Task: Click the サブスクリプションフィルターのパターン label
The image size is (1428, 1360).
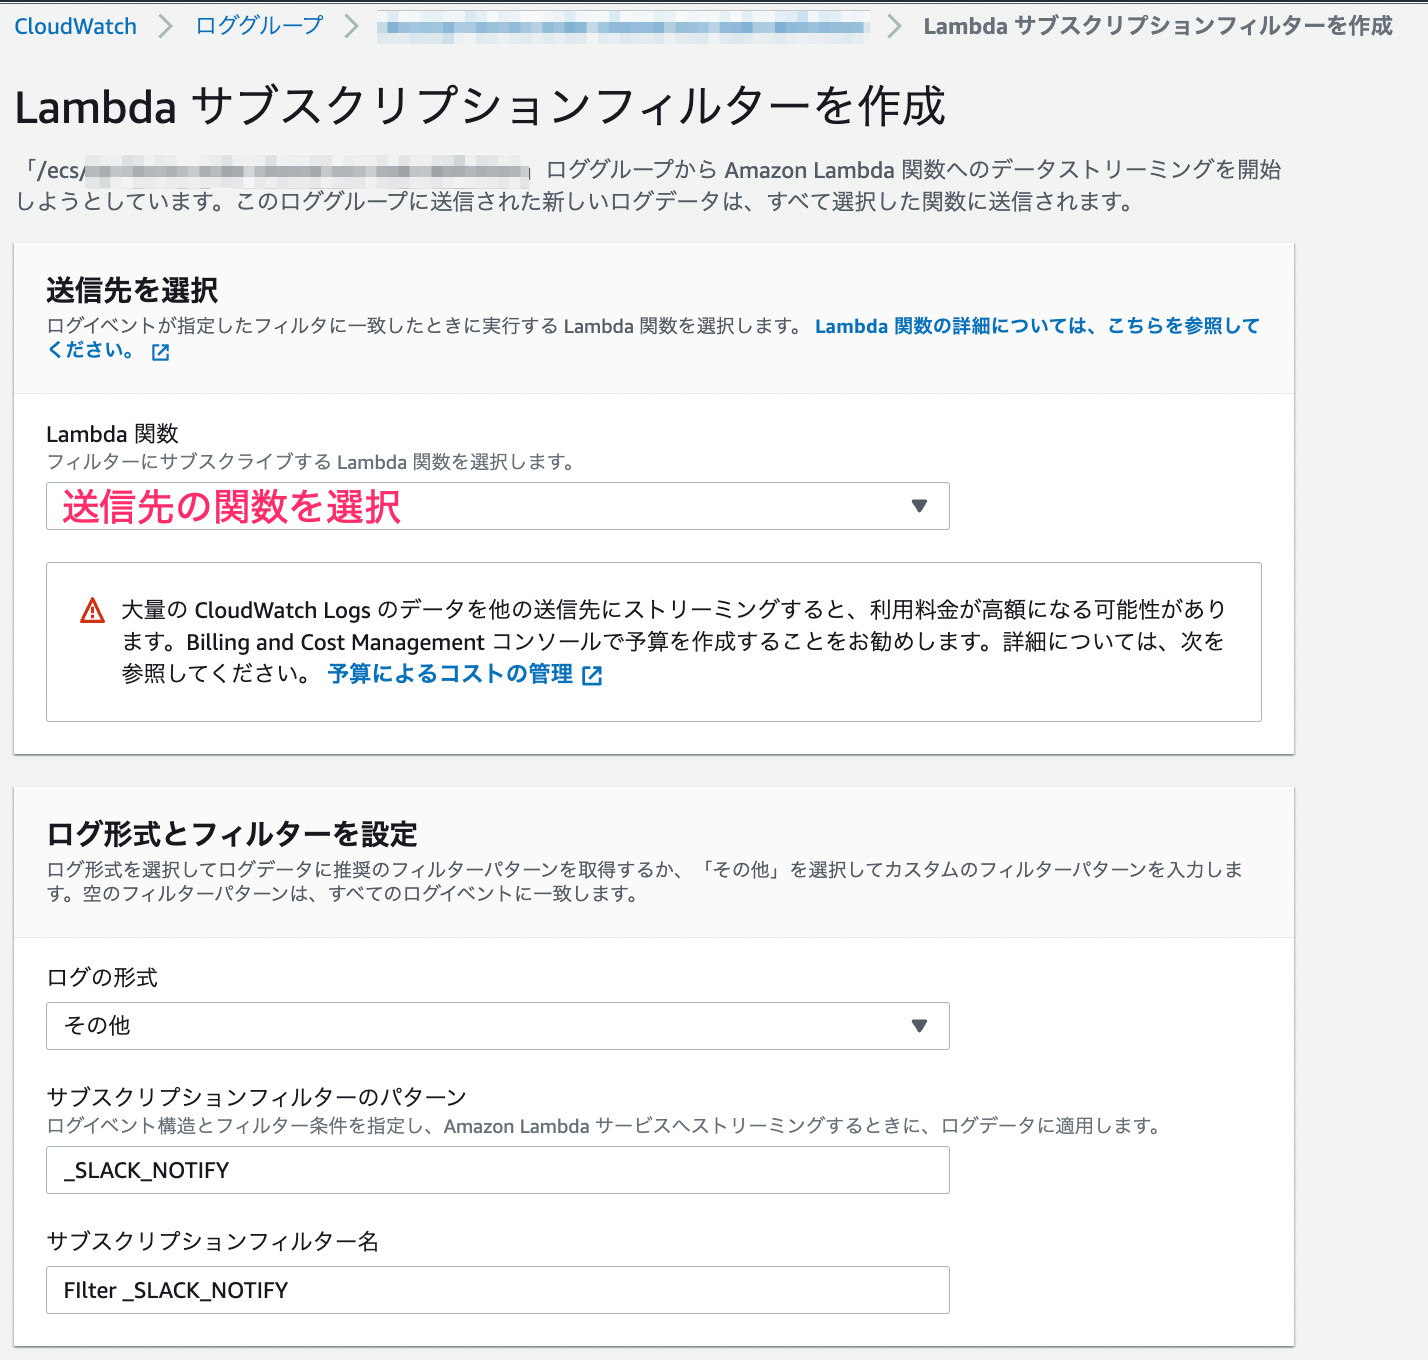Action: pos(257,1097)
